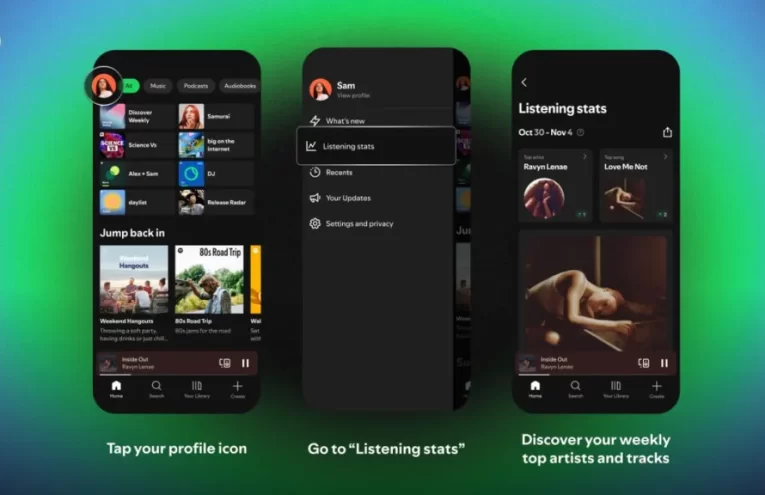Open connect devices icon on right phone
Image resolution: width=765 pixels, height=495 pixels.
pos(644,363)
